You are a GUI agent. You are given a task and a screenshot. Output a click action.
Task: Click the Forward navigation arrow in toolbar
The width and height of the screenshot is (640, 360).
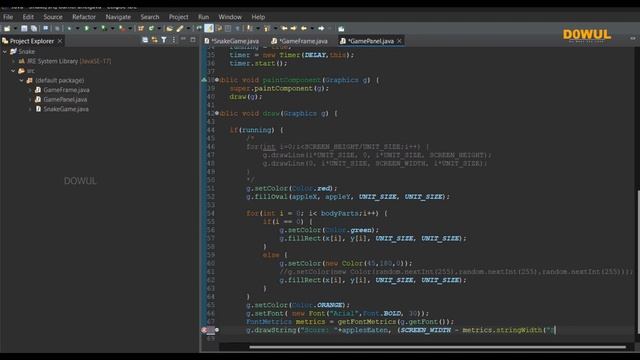[321, 28]
